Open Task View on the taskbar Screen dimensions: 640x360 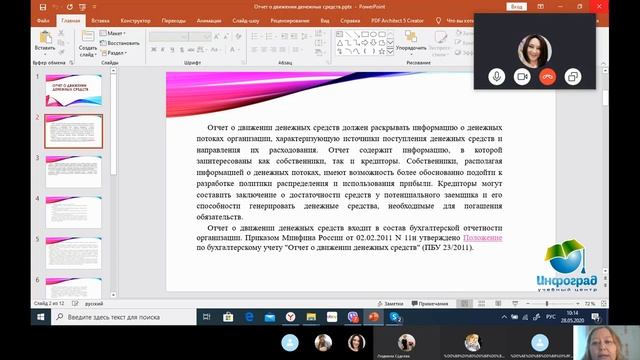pos(207,317)
